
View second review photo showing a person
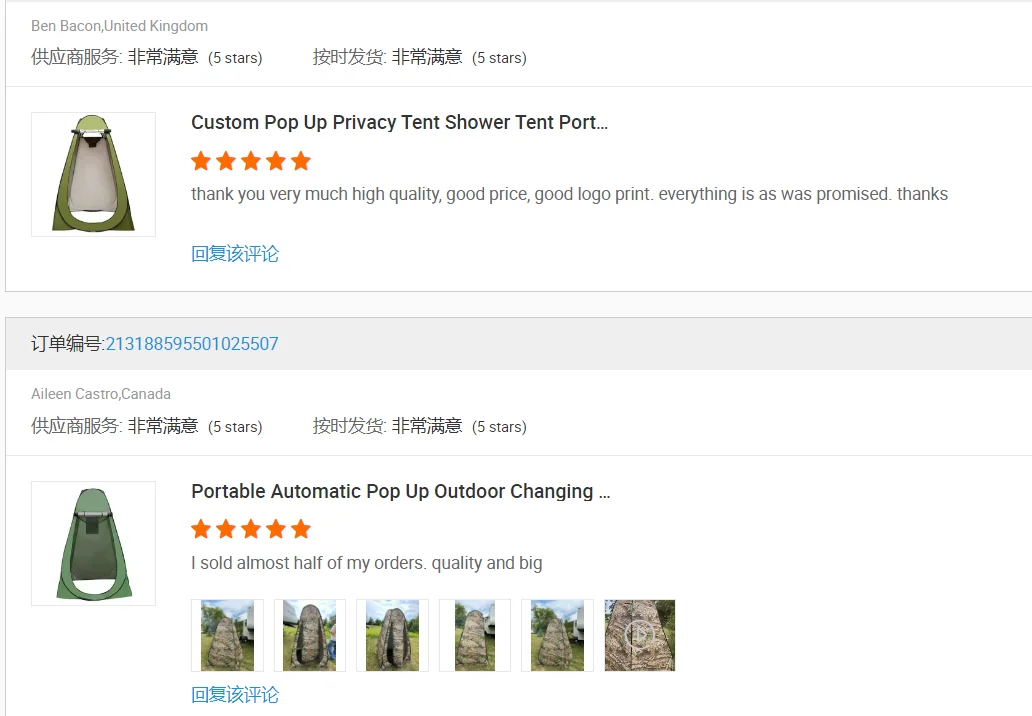pos(310,635)
